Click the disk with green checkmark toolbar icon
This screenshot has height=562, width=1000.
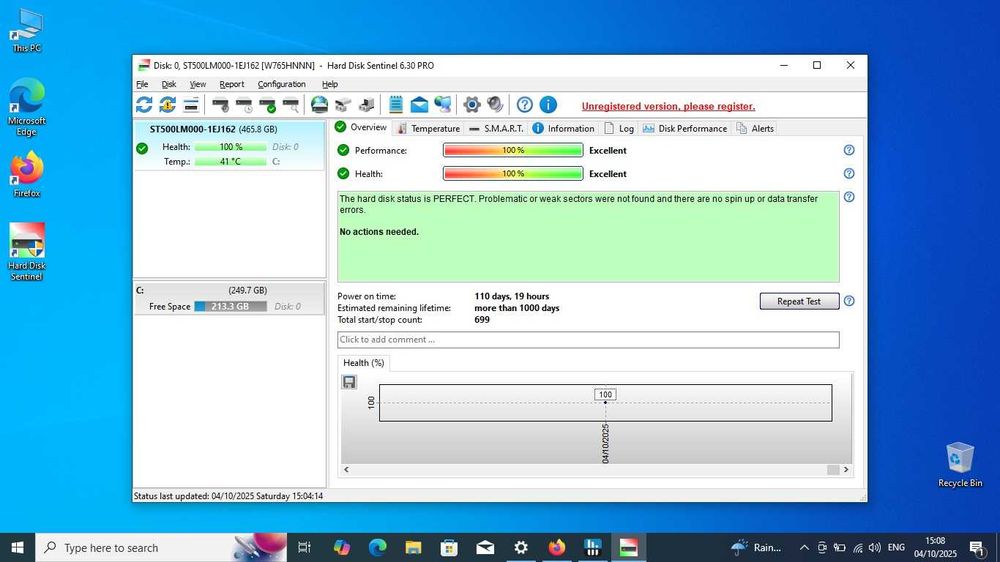click(268, 105)
